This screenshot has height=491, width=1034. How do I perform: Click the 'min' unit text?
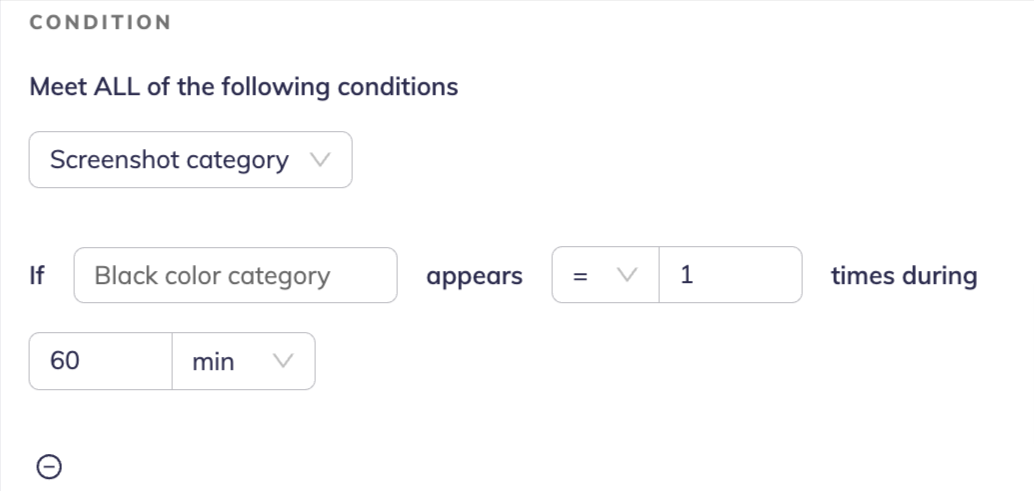[213, 362]
